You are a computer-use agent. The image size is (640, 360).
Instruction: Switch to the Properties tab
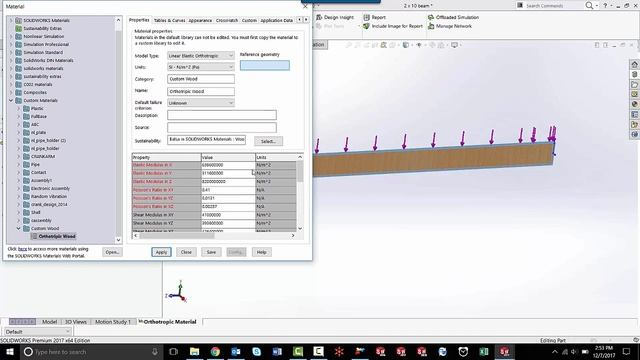coord(139,20)
